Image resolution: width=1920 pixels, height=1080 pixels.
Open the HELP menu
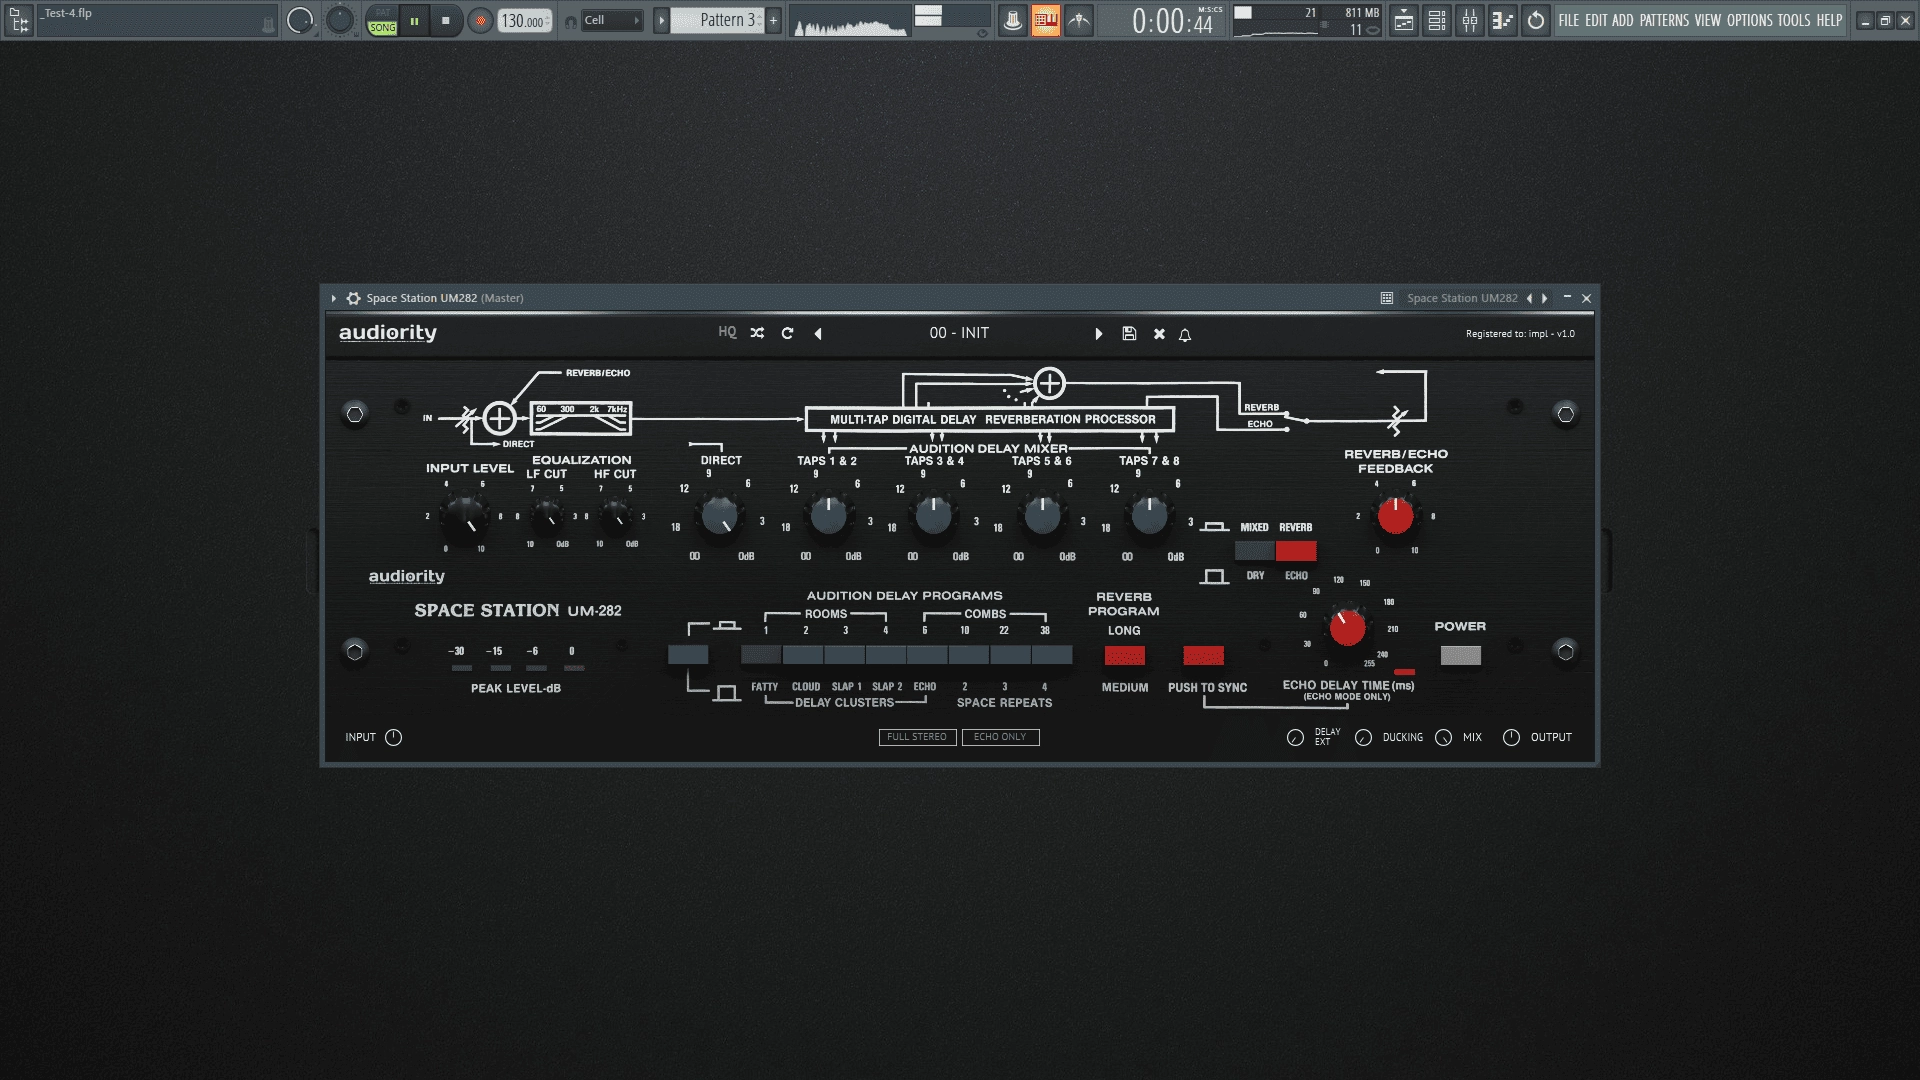[1829, 20]
